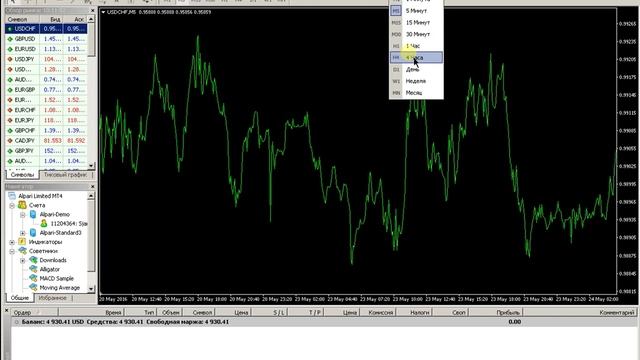
Task: Pick the 30 Минут timeframe
Action: (x=416, y=34)
